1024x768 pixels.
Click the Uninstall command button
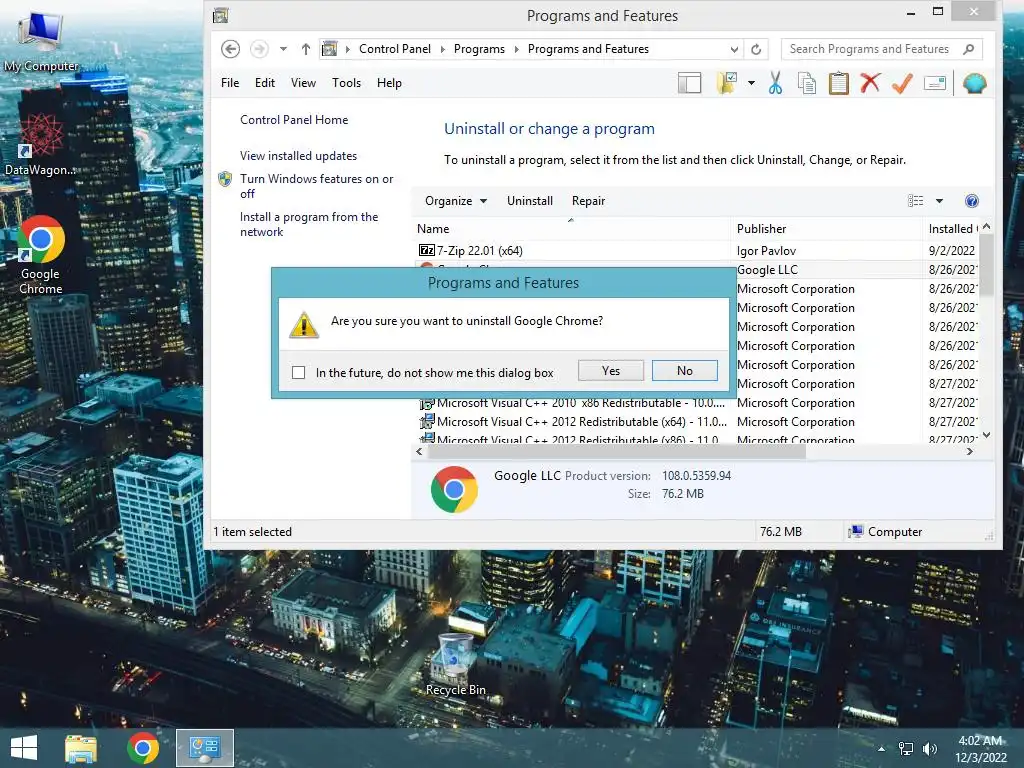coord(530,201)
